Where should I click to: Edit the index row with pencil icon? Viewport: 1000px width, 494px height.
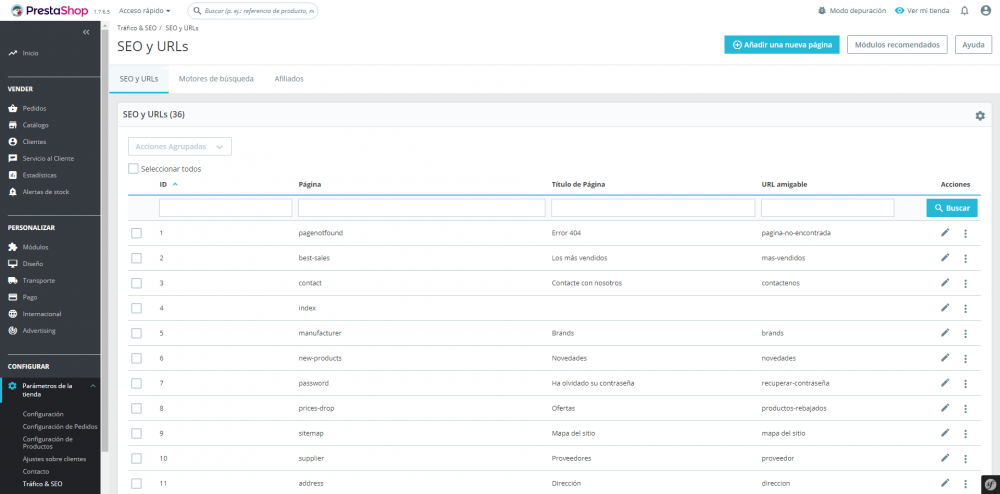pos(945,307)
